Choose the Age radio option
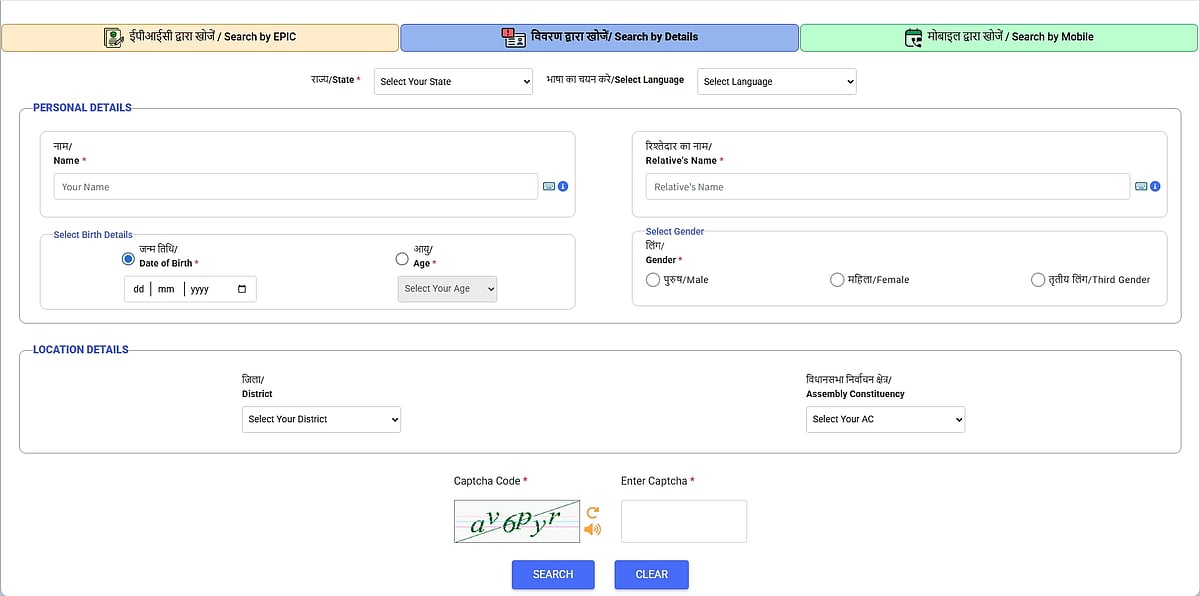1200x596 pixels. pos(402,259)
